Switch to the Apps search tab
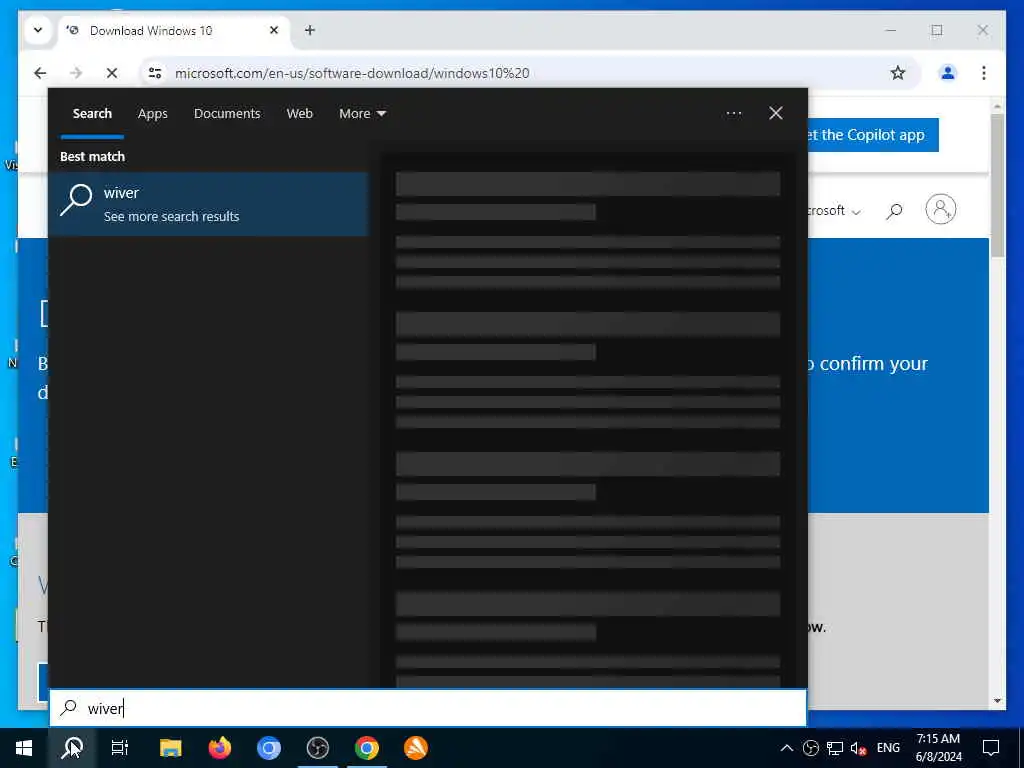The height and width of the screenshot is (768, 1024). (x=153, y=114)
